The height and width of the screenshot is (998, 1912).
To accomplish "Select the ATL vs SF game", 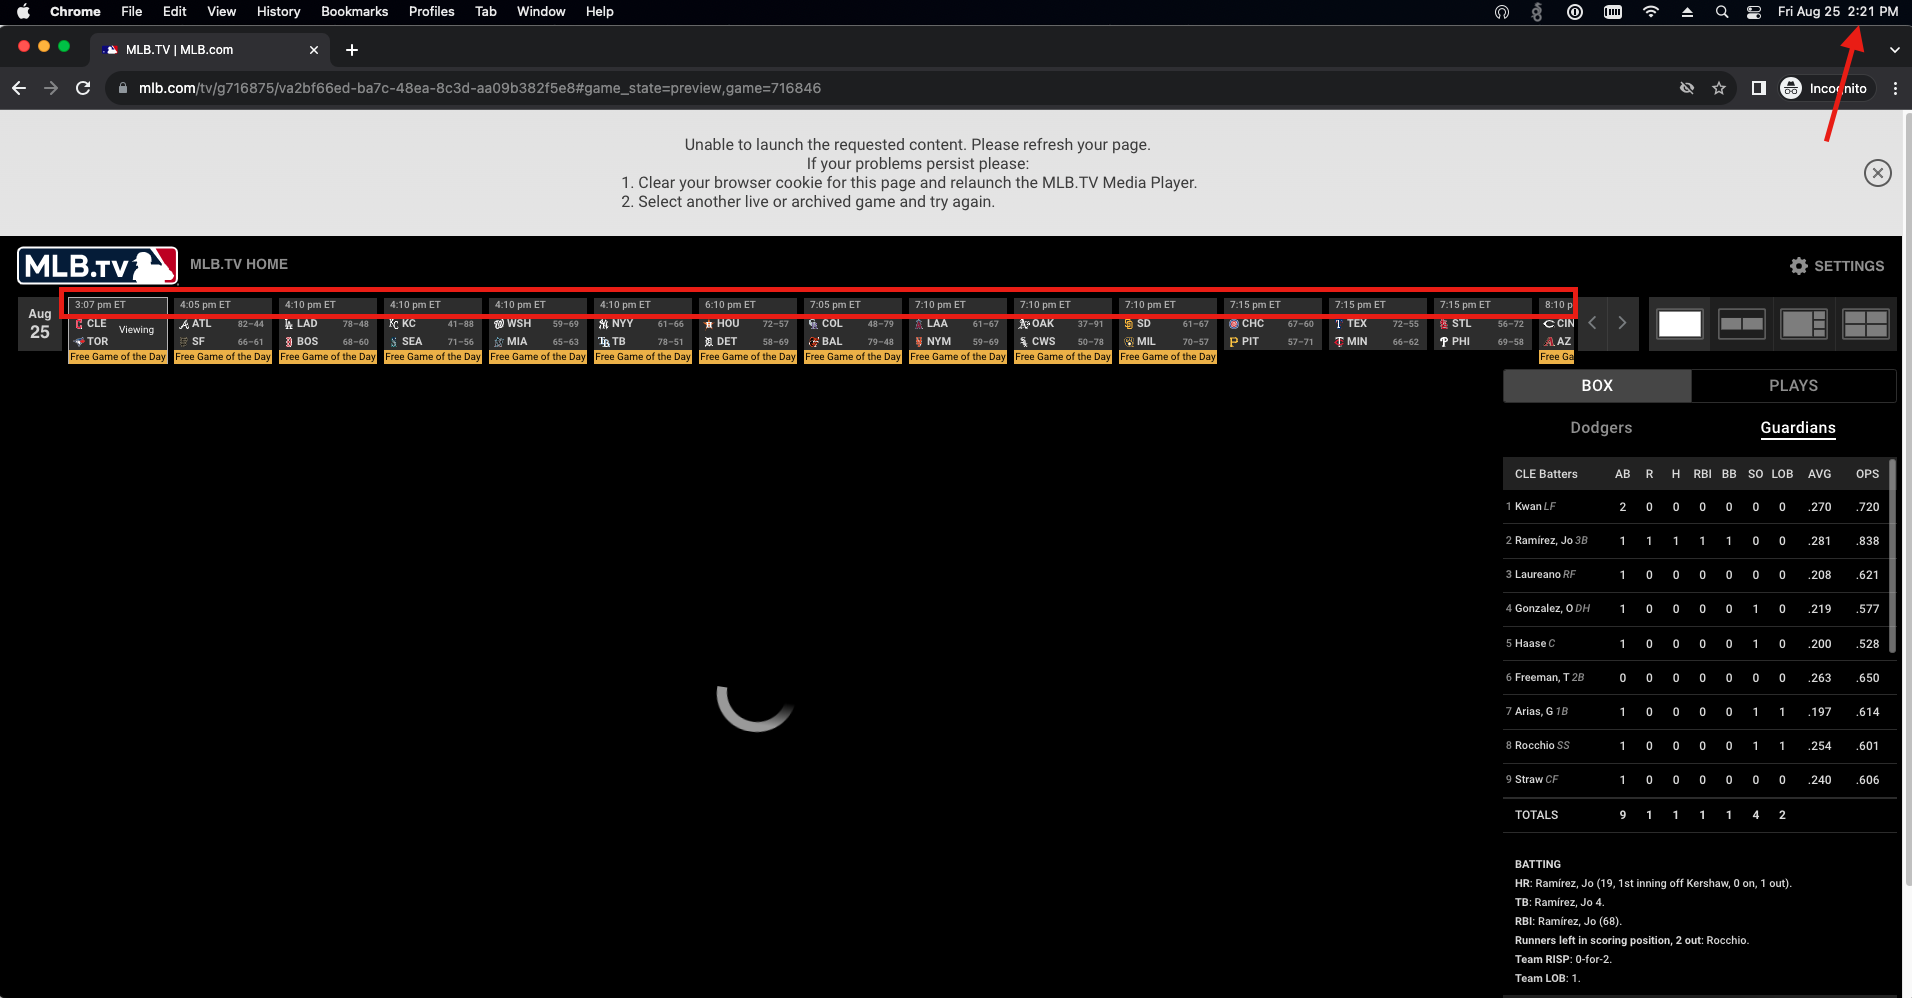I will (x=223, y=330).
